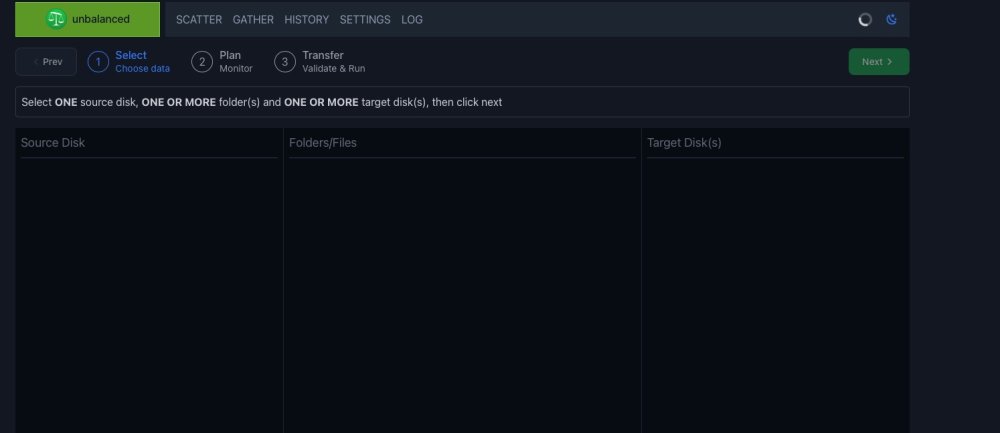
Task: Click the Target Disk(s) panel header
Action: 684,143
